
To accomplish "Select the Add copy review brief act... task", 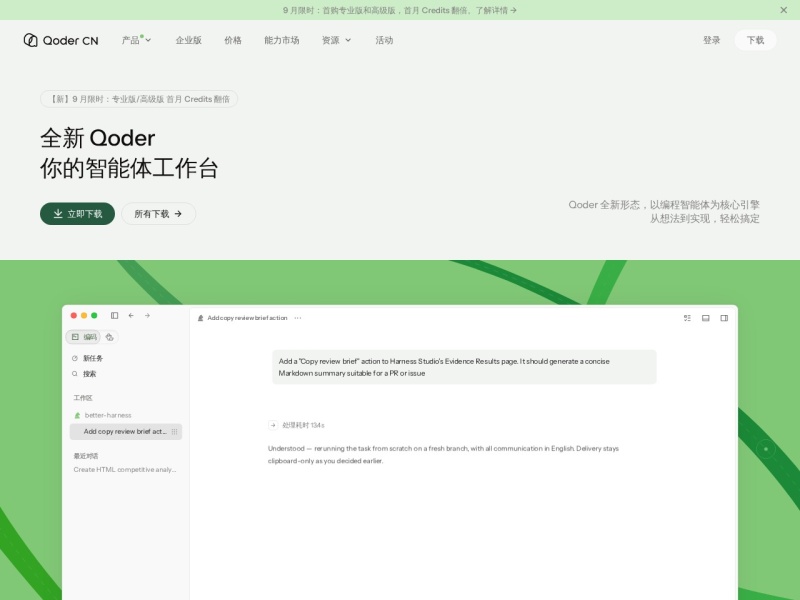I will (126, 432).
